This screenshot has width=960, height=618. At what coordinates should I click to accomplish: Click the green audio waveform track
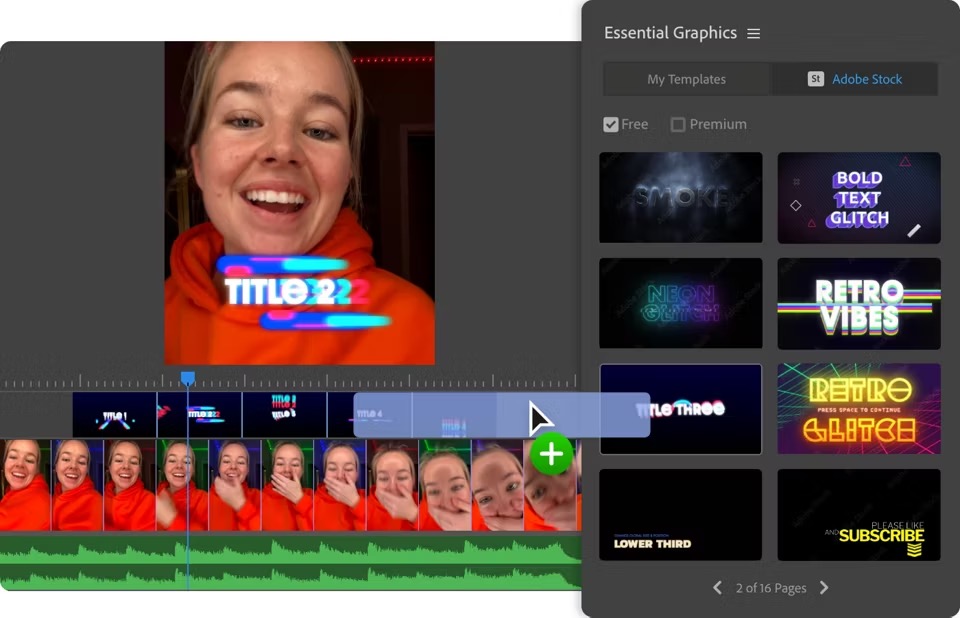pyautogui.click(x=290, y=562)
